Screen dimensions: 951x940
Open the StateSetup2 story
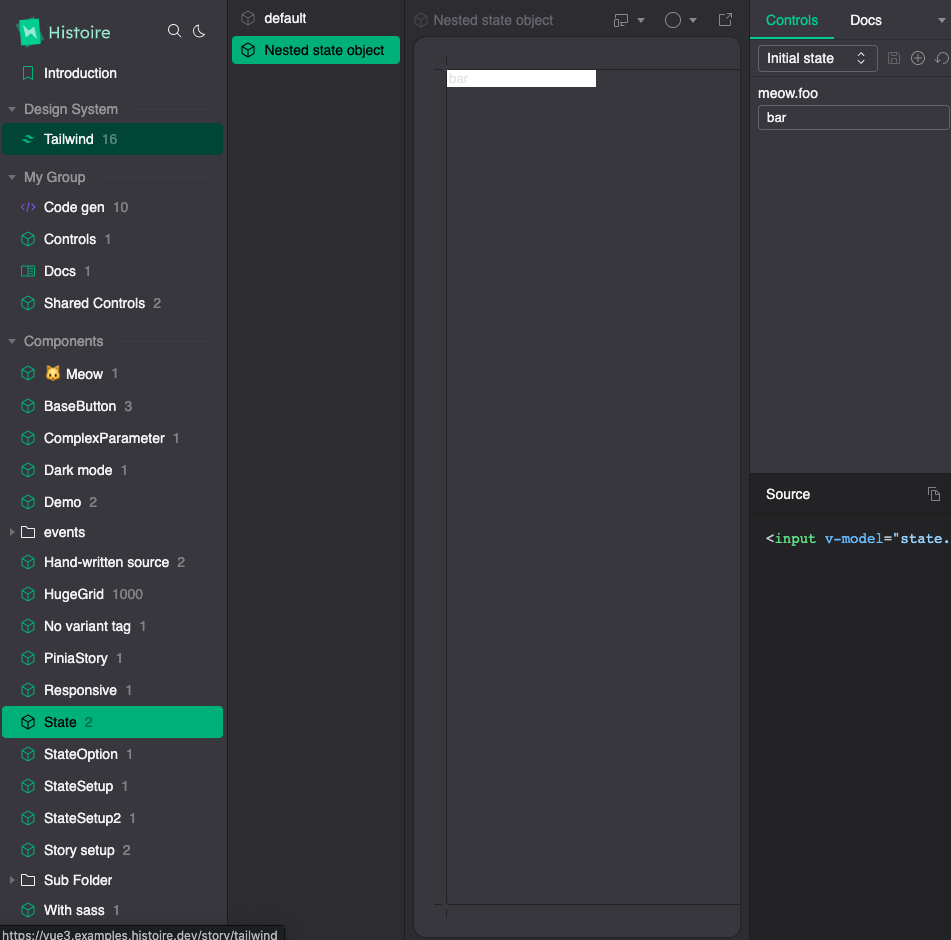point(112,818)
